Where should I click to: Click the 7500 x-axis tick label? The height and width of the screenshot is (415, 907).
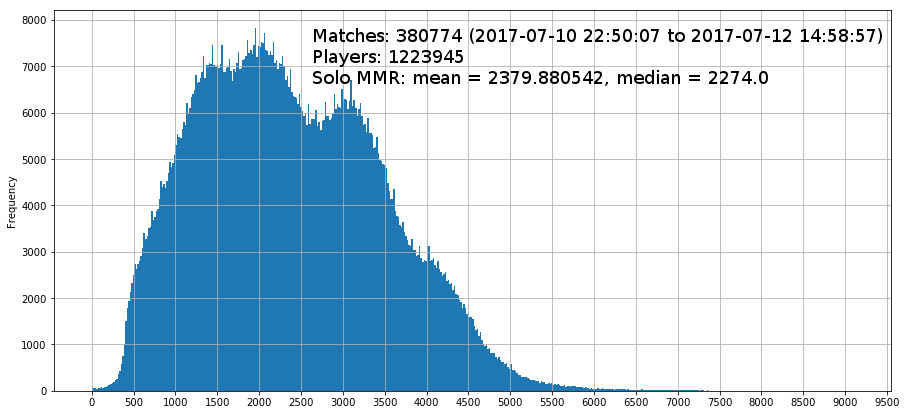click(720, 400)
